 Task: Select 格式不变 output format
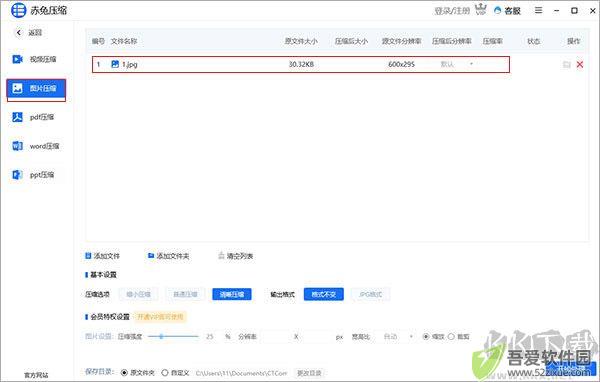point(324,294)
